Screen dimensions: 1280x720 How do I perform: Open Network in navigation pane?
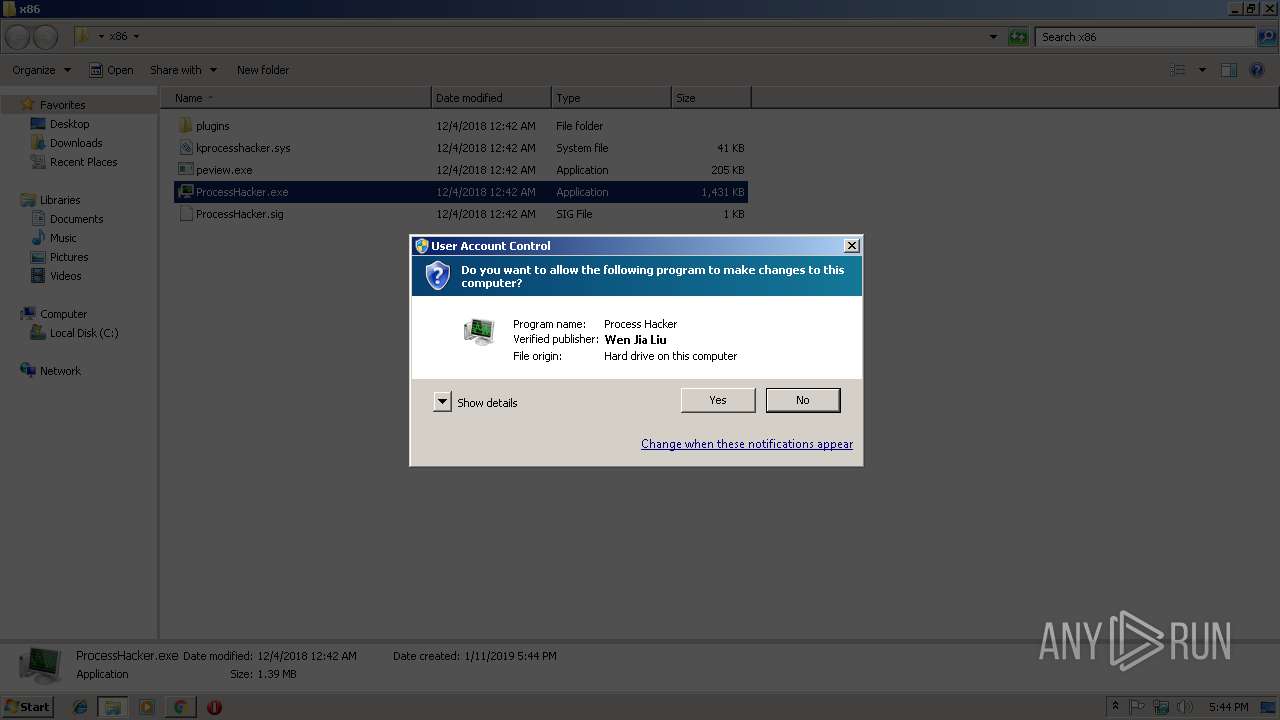60,371
